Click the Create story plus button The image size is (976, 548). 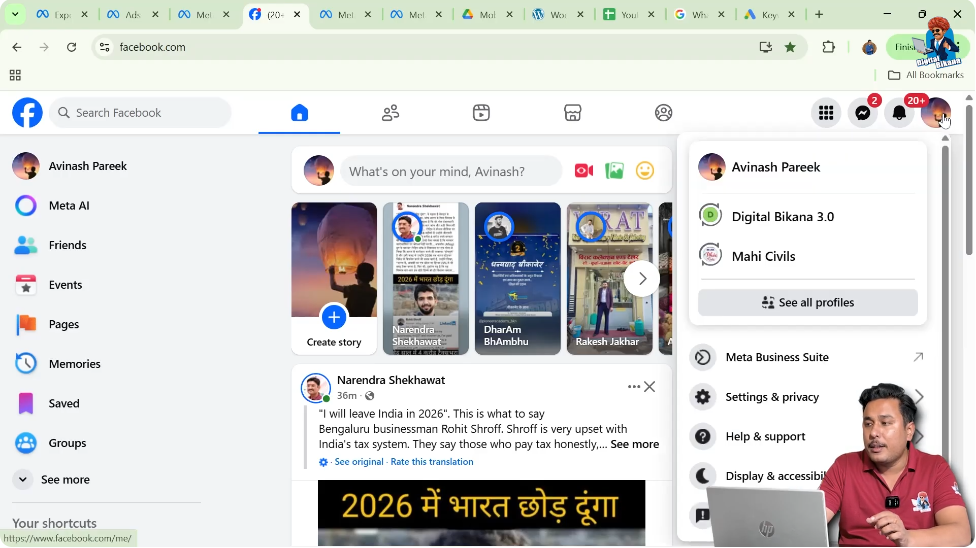pyautogui.click(x=334, y=317)
